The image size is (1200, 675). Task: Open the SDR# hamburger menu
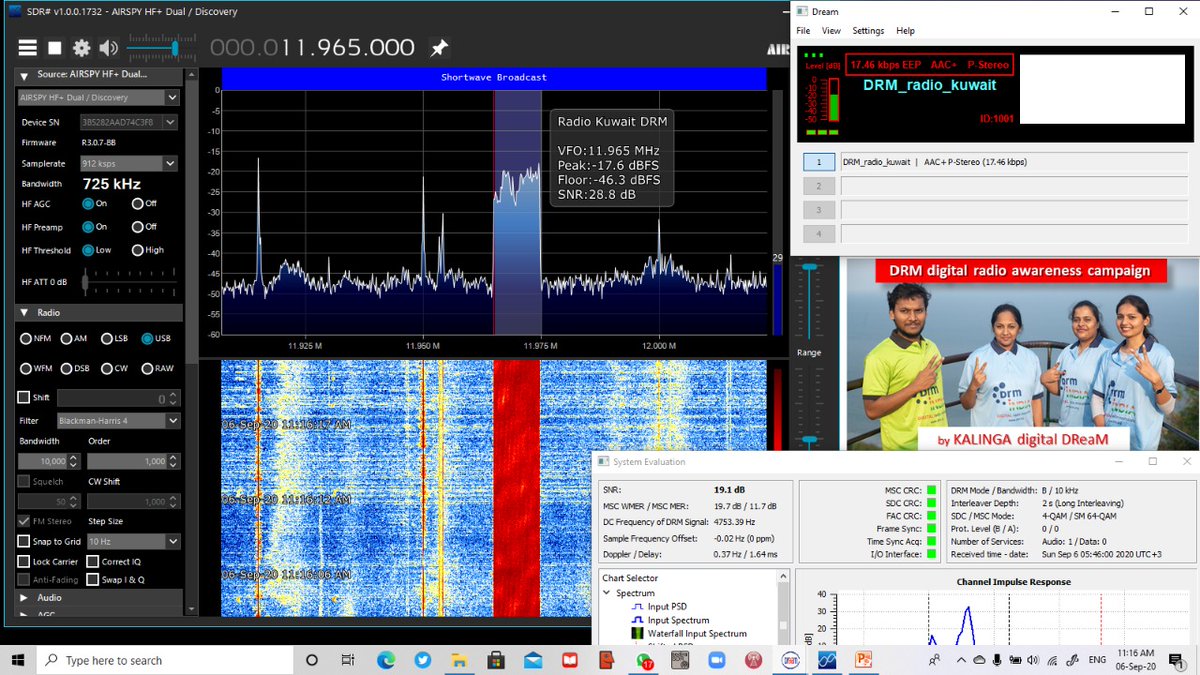click(x=28, y=48)
